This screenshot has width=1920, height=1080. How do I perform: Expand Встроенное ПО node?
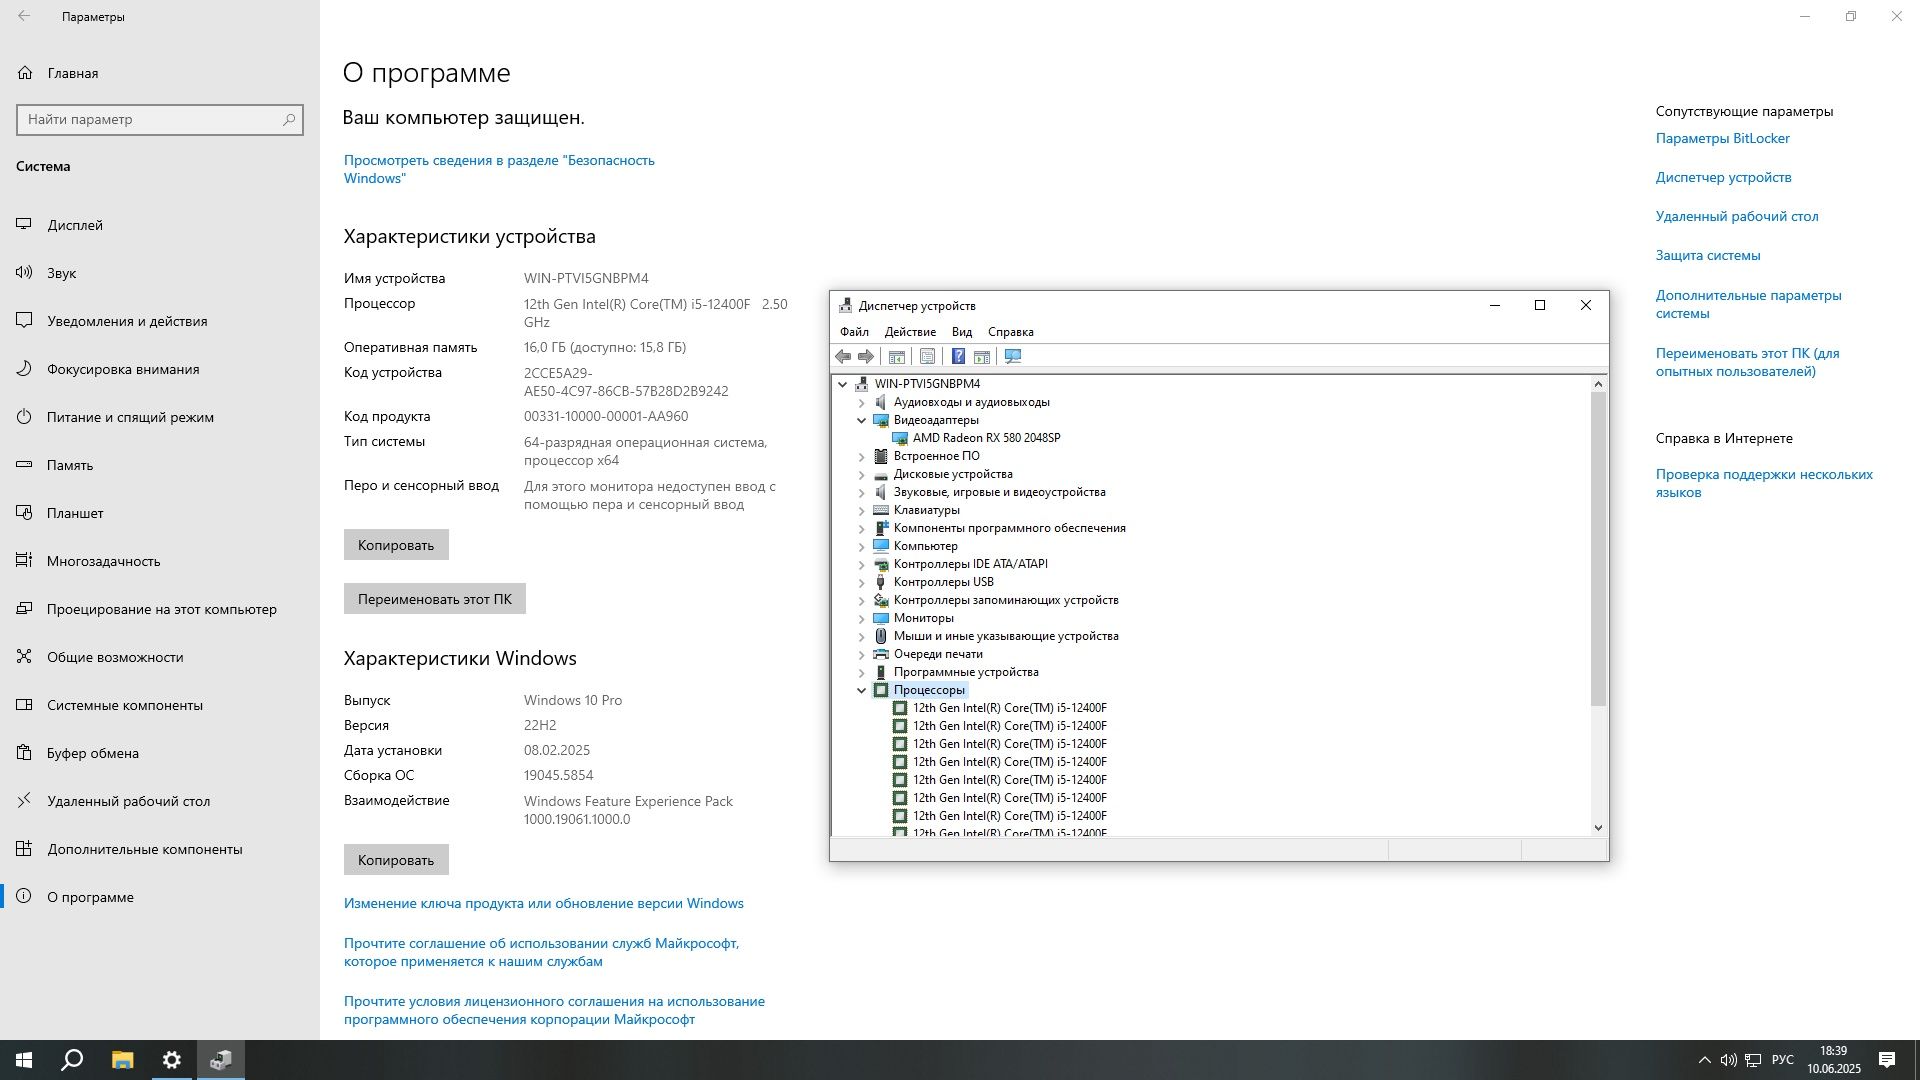click(861, 456)
